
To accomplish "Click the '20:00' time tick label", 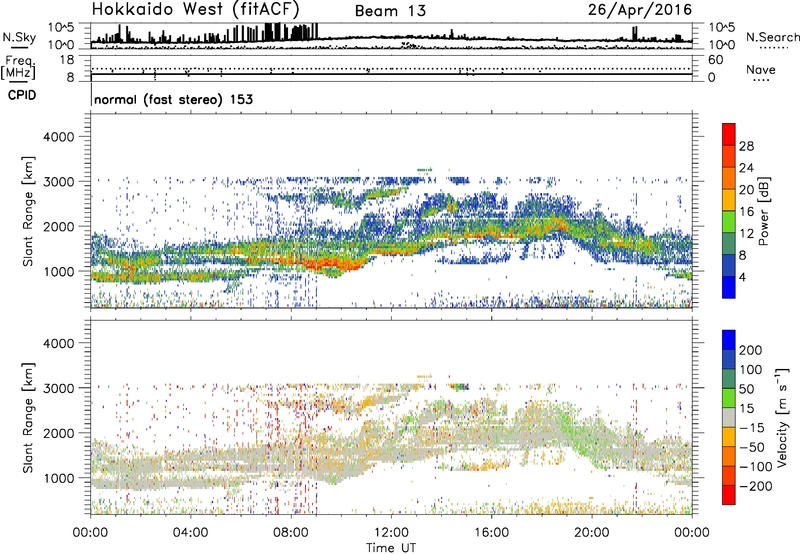I will click(592, 533).
